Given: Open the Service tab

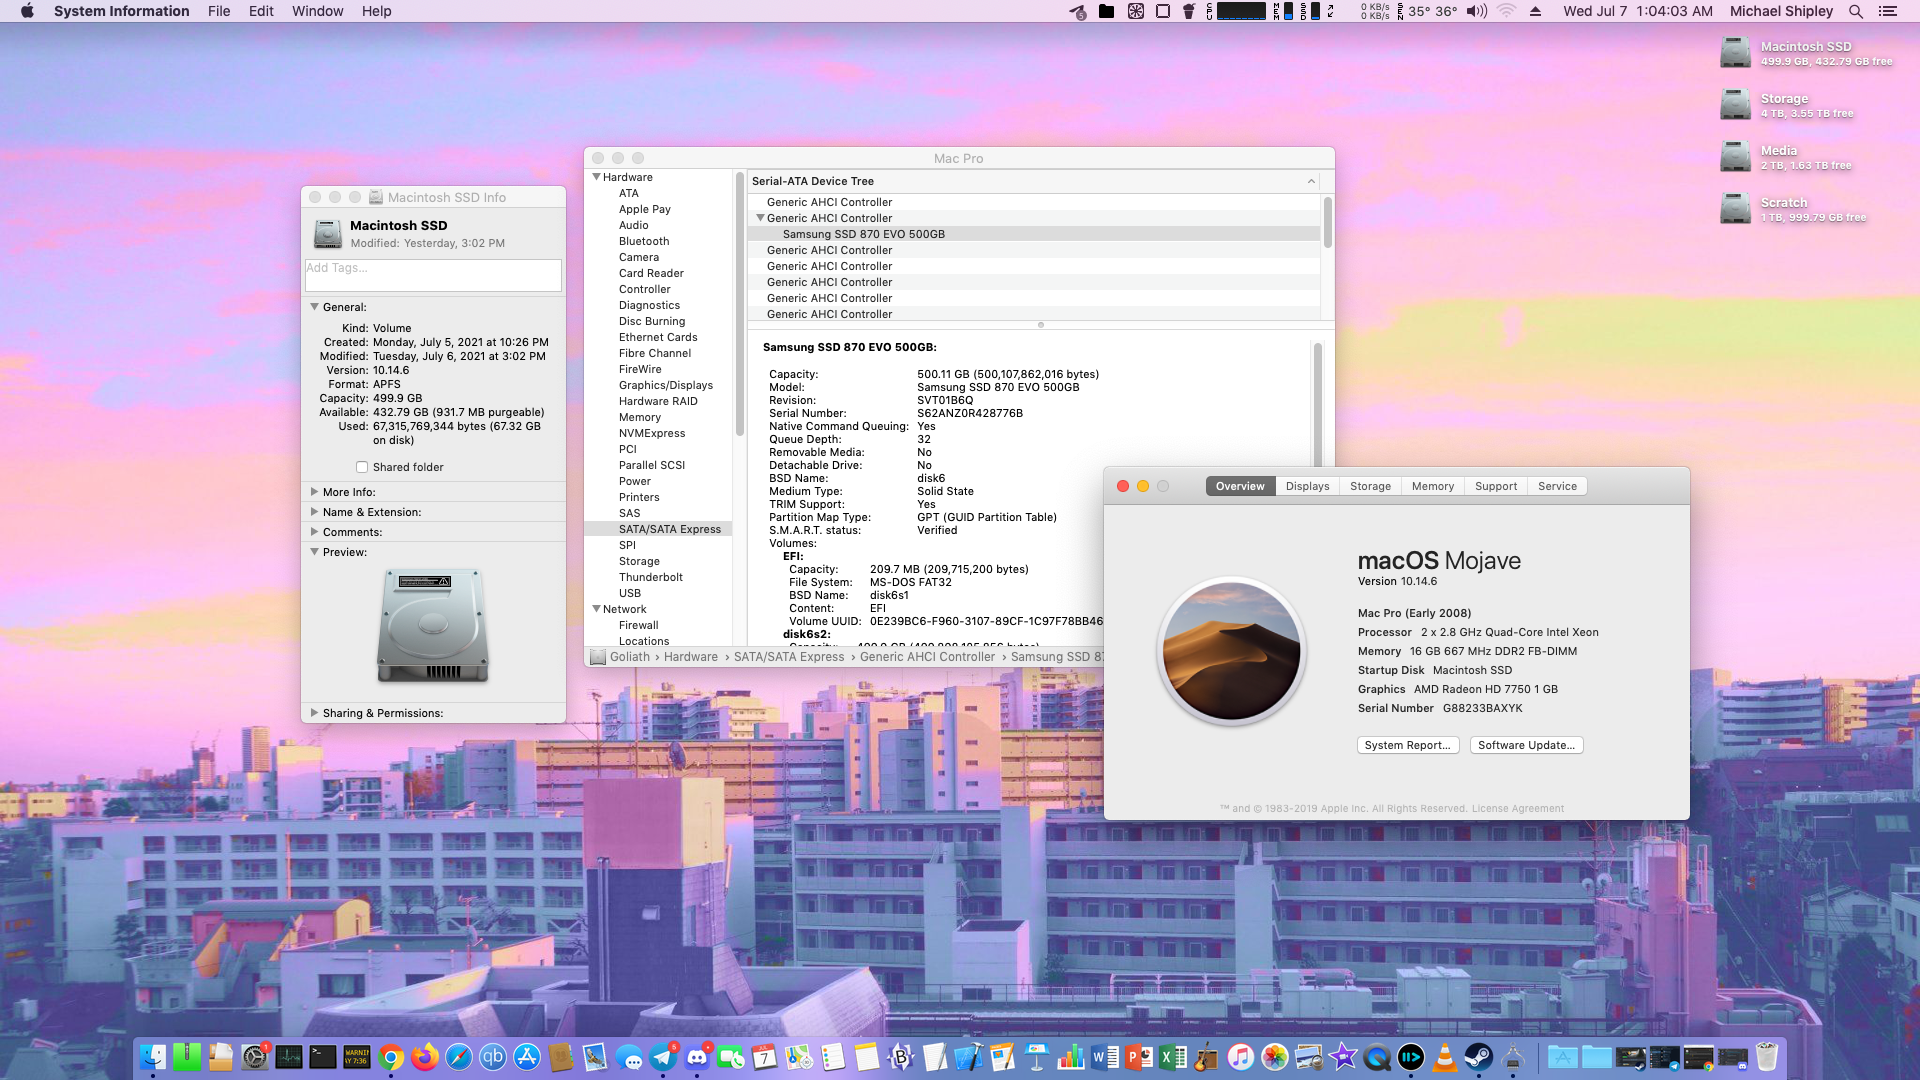Looking at the screenshot, I should tap(1557, 486).
